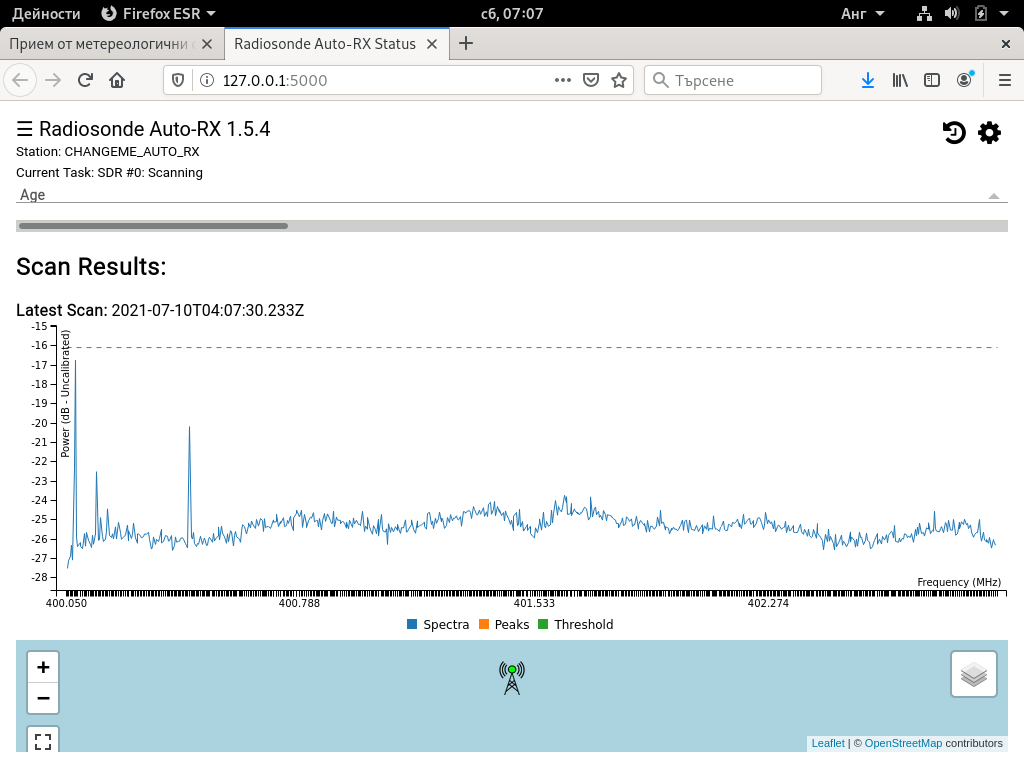Toggle fullscreen map view
Screen dimensions: 1024x768
(43, 741)
